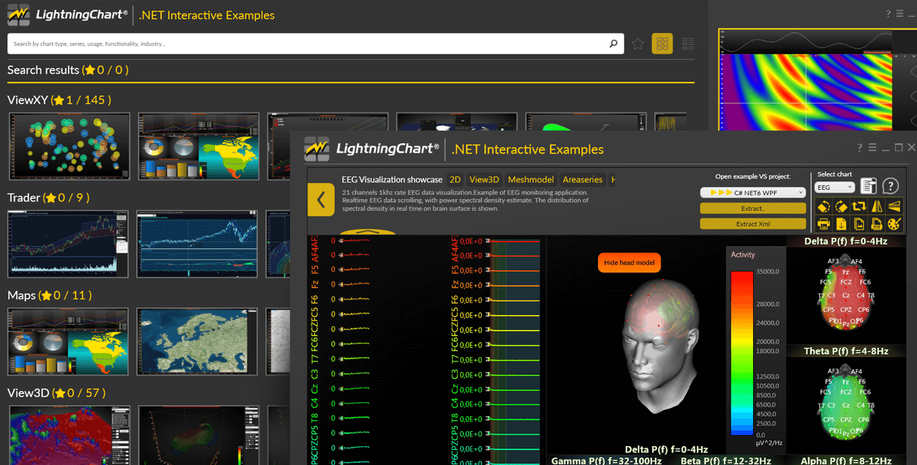Screen dimensions: 917x465
Task: Click the Delta P(f) f=0-4Hz title
Action: (846, 241)
